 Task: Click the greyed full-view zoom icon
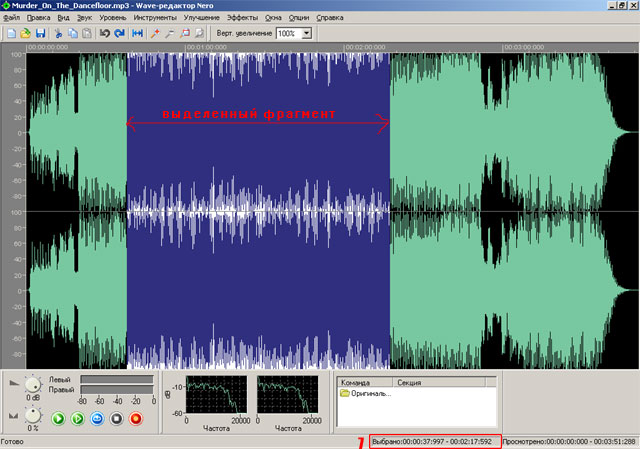199,33
